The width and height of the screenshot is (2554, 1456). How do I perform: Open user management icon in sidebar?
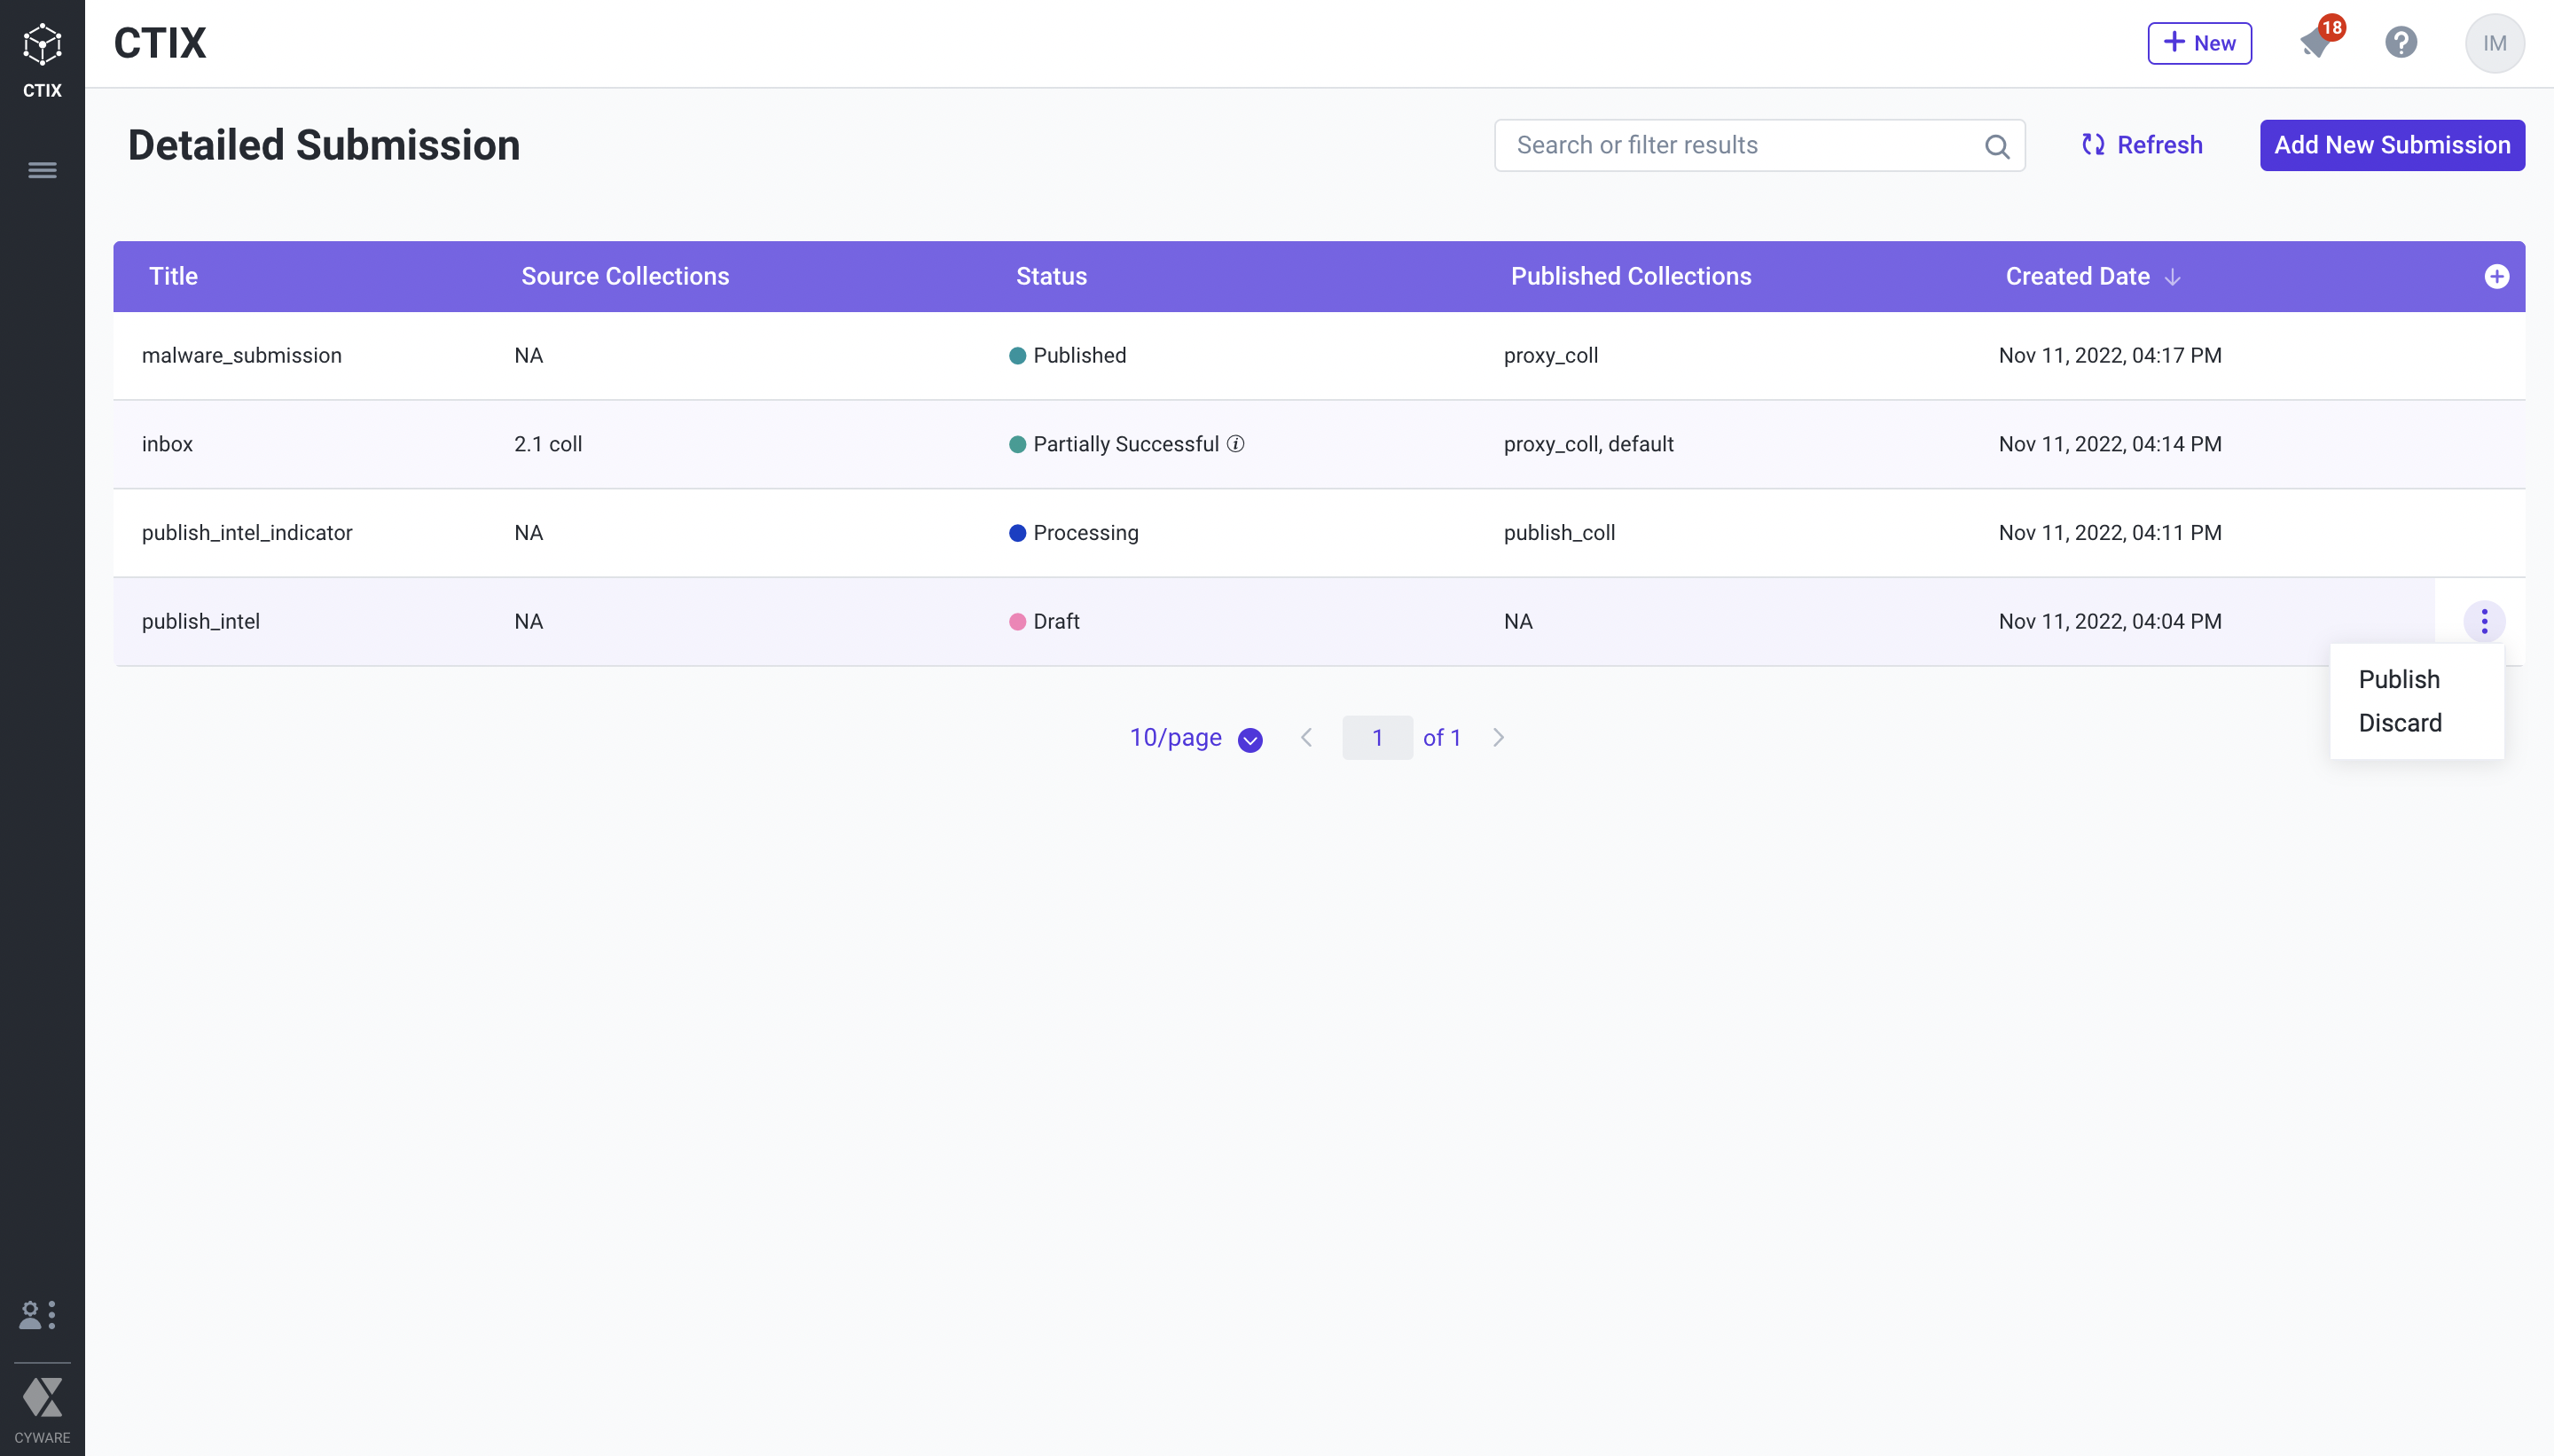(38, 1314)
